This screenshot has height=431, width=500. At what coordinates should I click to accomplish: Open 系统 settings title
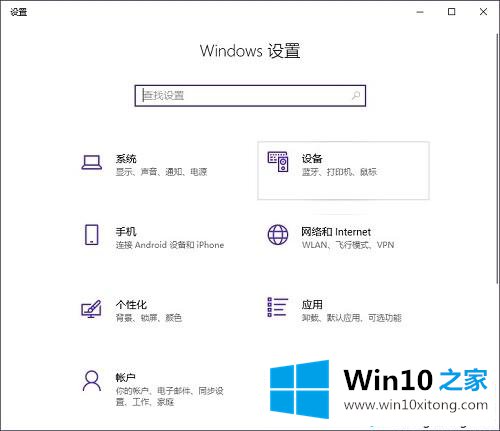(126, 159)
